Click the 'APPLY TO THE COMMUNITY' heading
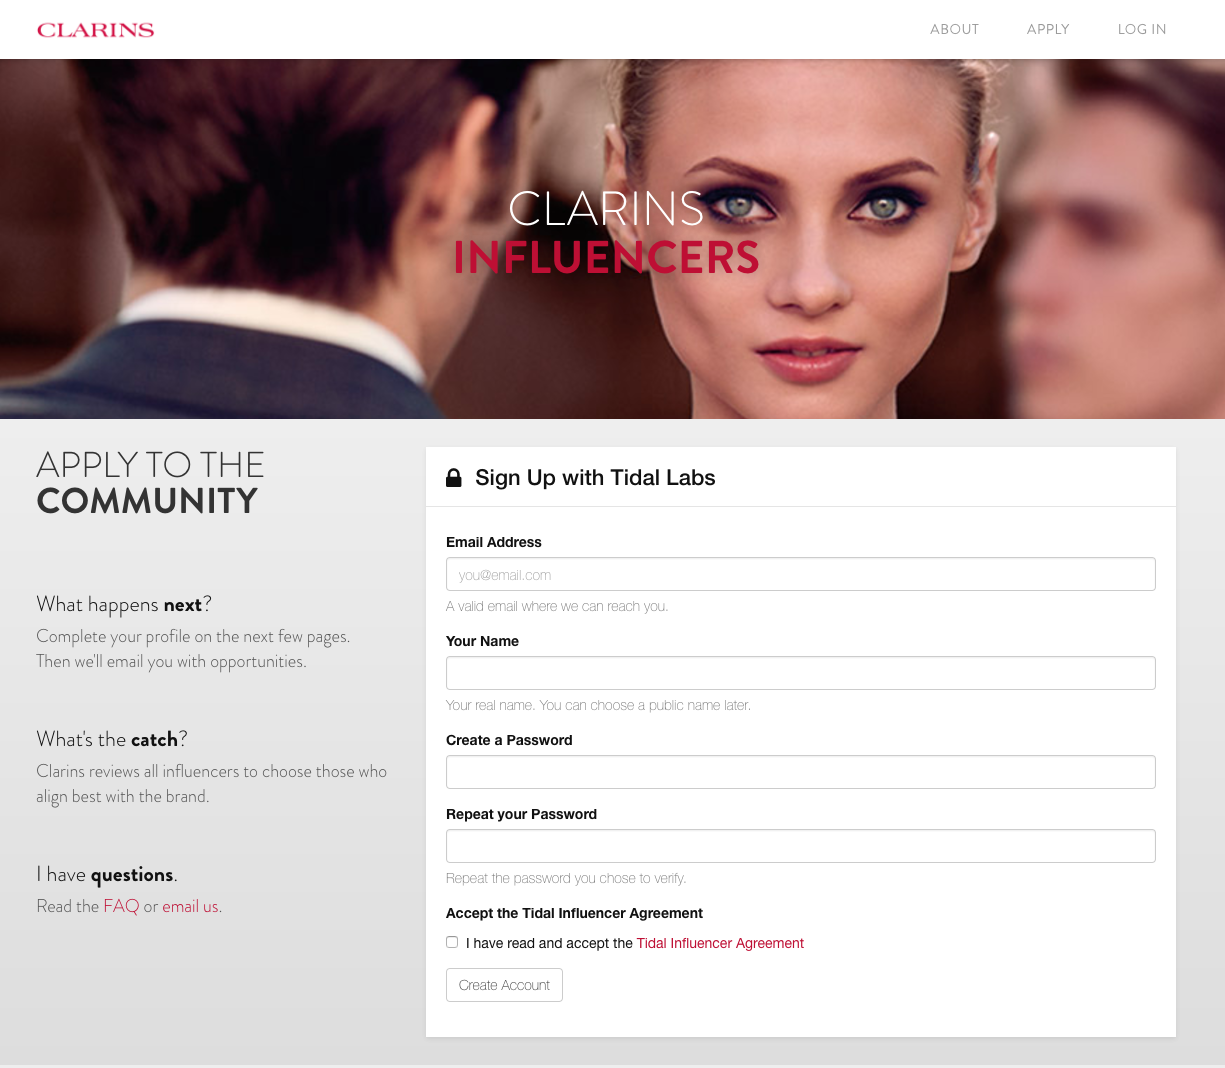 tap(150, 483)
